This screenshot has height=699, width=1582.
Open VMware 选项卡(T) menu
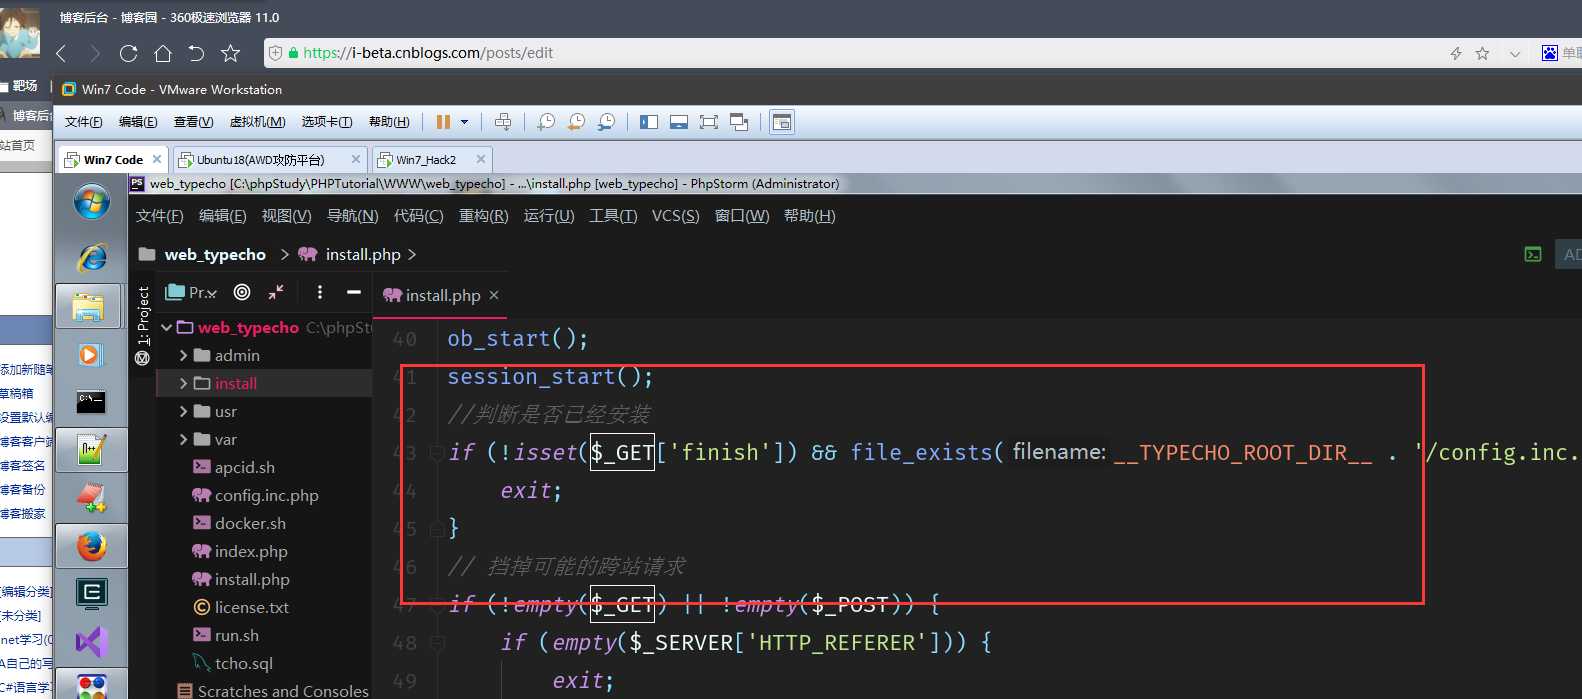(327, 122)
